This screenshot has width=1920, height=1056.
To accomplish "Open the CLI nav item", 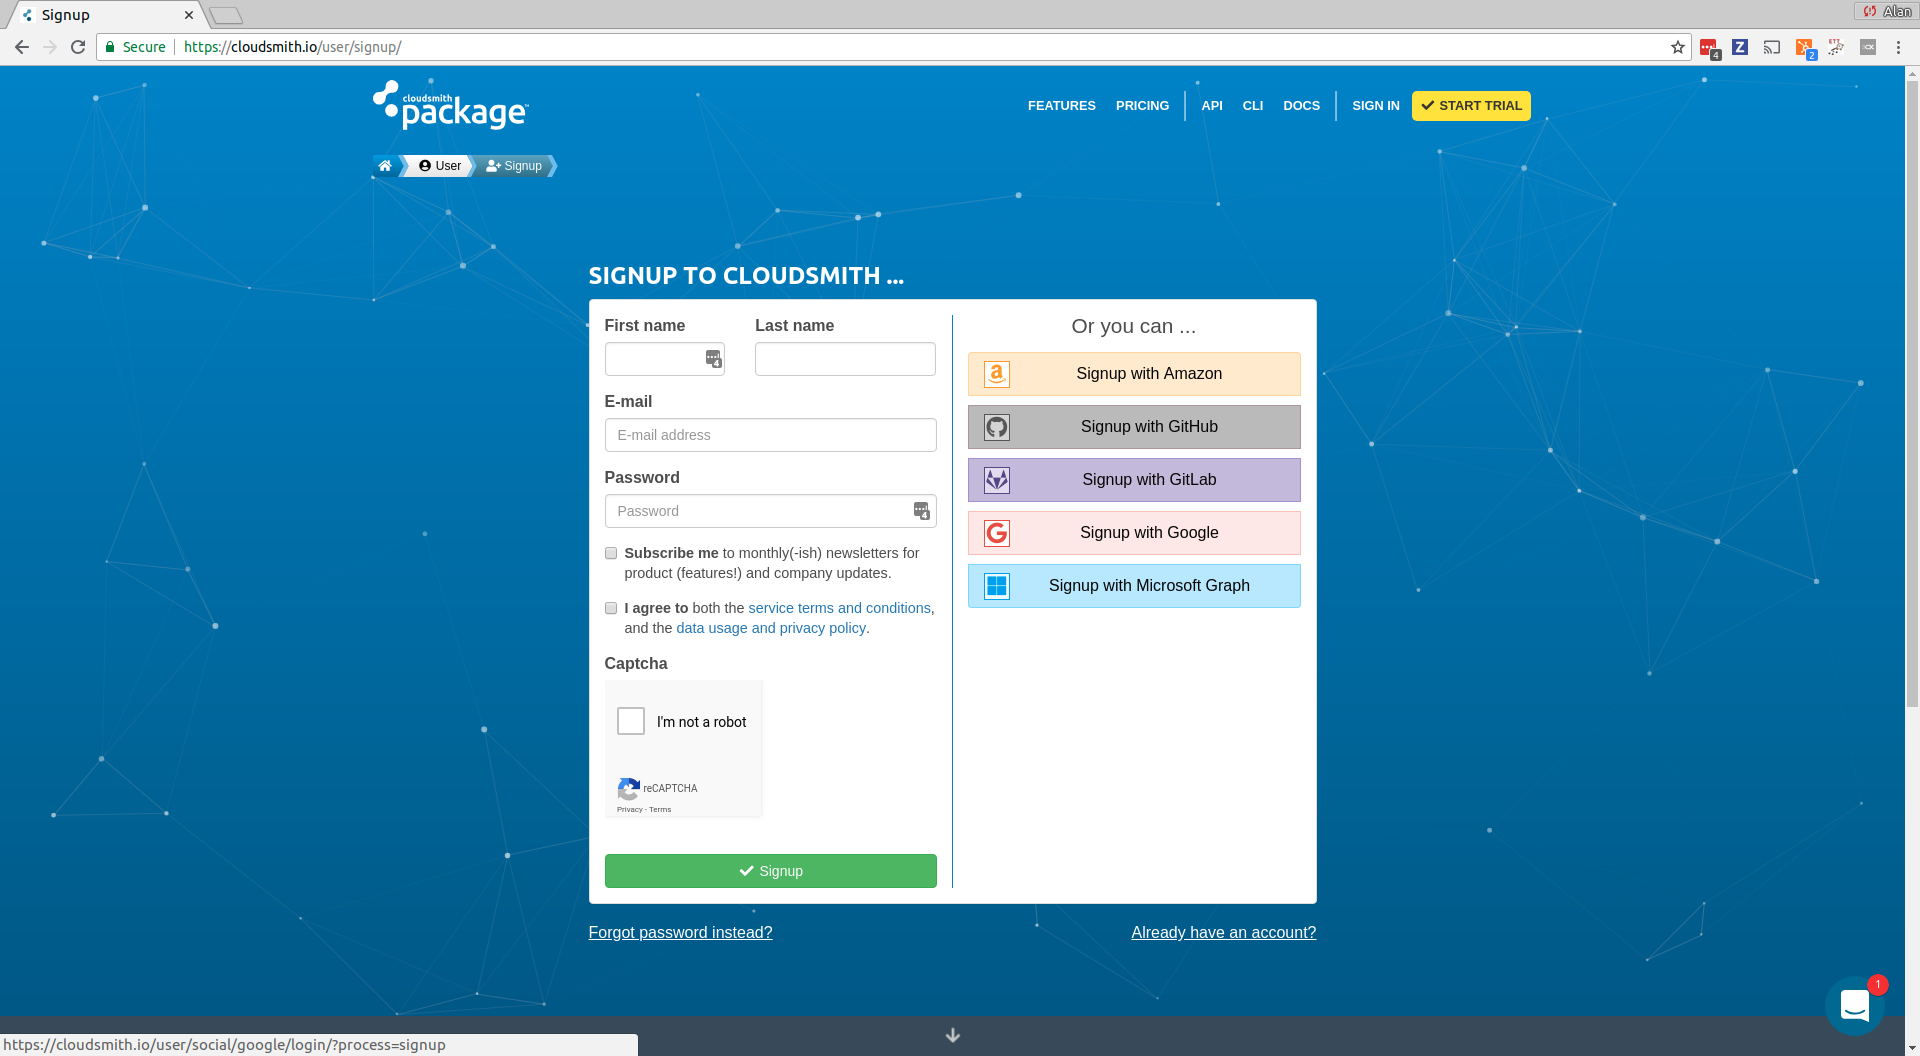I will 1253,106.
